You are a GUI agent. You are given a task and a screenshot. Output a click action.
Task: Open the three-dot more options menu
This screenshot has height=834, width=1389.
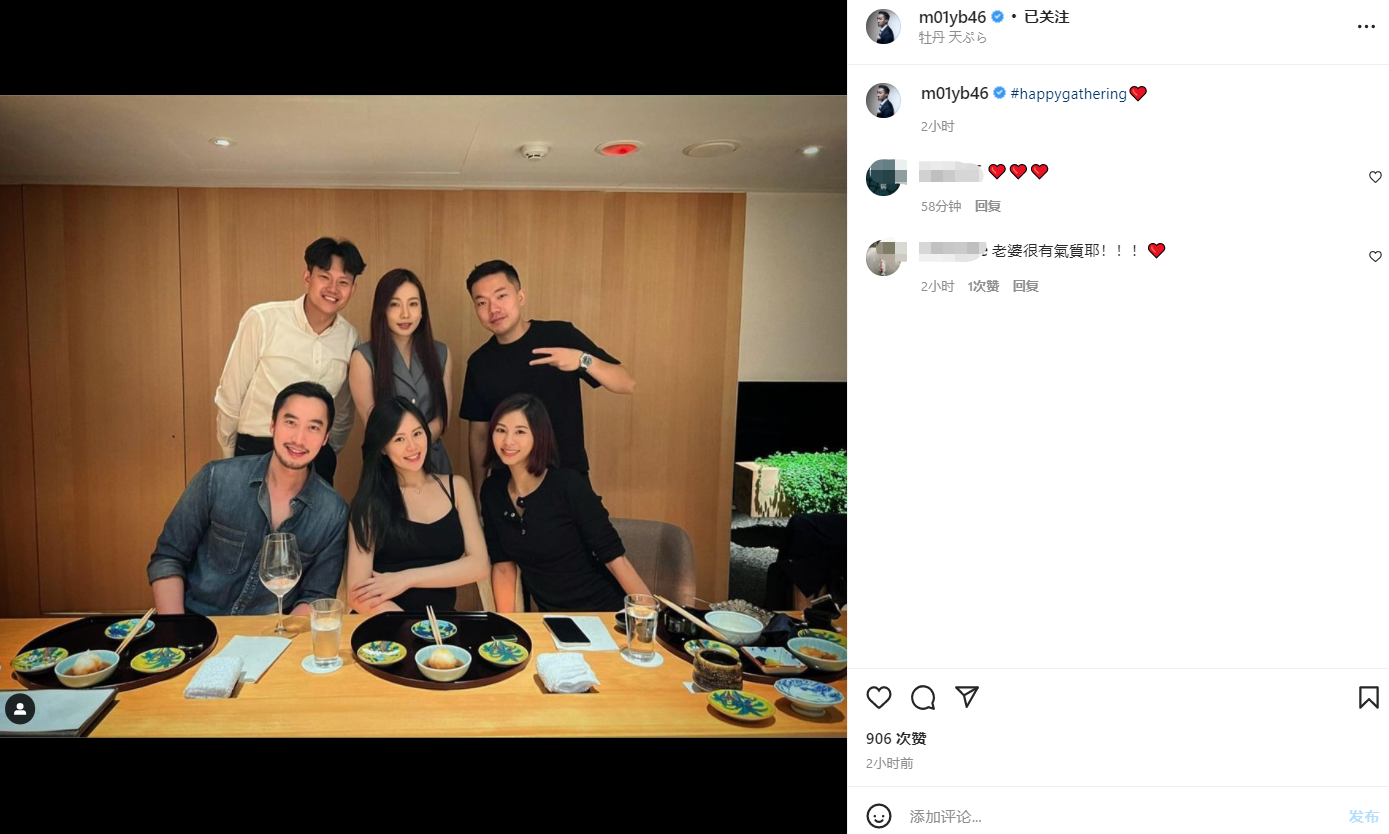tap(1366, 27)
